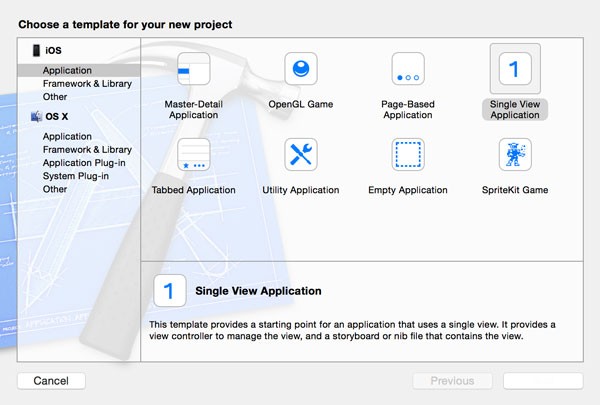The image size is (600, 405).
Task: Click the Page-Based Application label
Action: click(x=408, y=109)
